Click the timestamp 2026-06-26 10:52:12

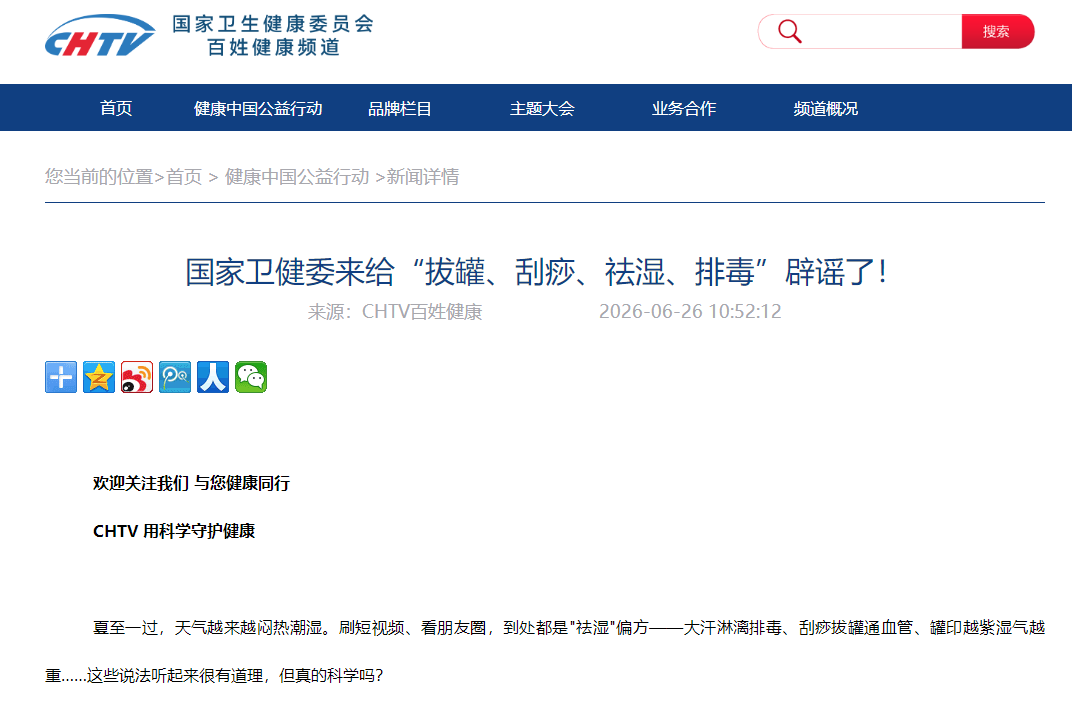point(690,312)
